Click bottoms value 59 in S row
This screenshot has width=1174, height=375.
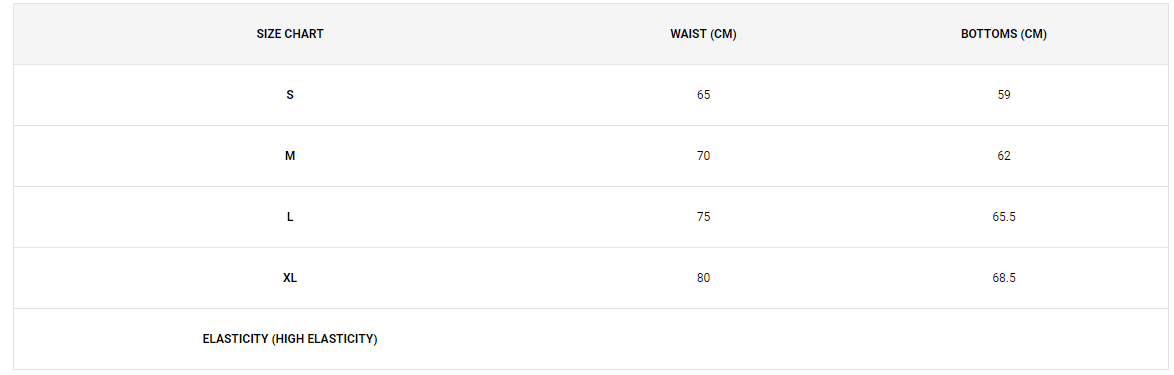click(x=1003, y=95)
